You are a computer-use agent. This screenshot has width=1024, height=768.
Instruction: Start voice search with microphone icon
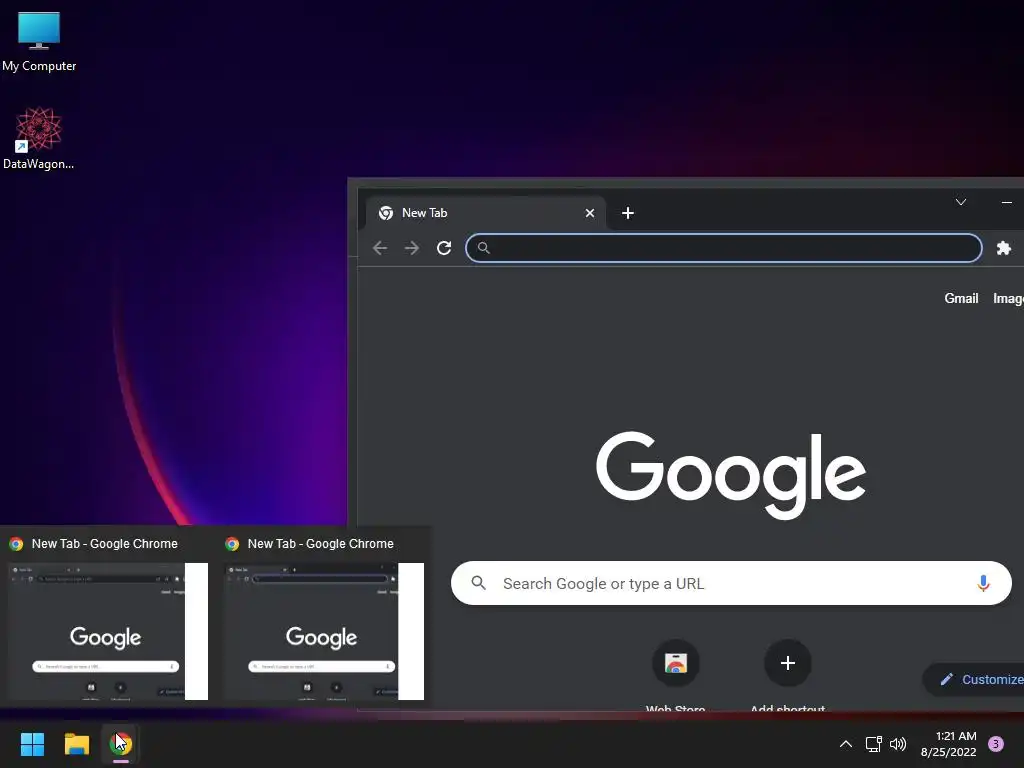983,583
